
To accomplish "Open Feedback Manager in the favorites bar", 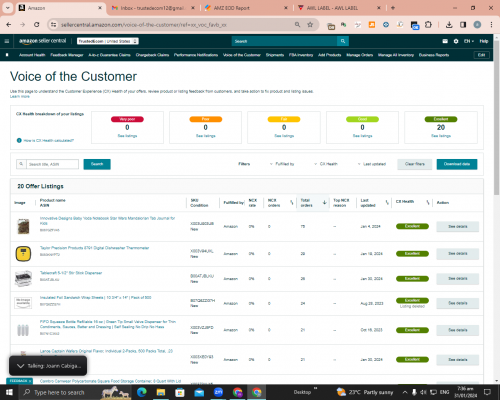I will [67, 55].
